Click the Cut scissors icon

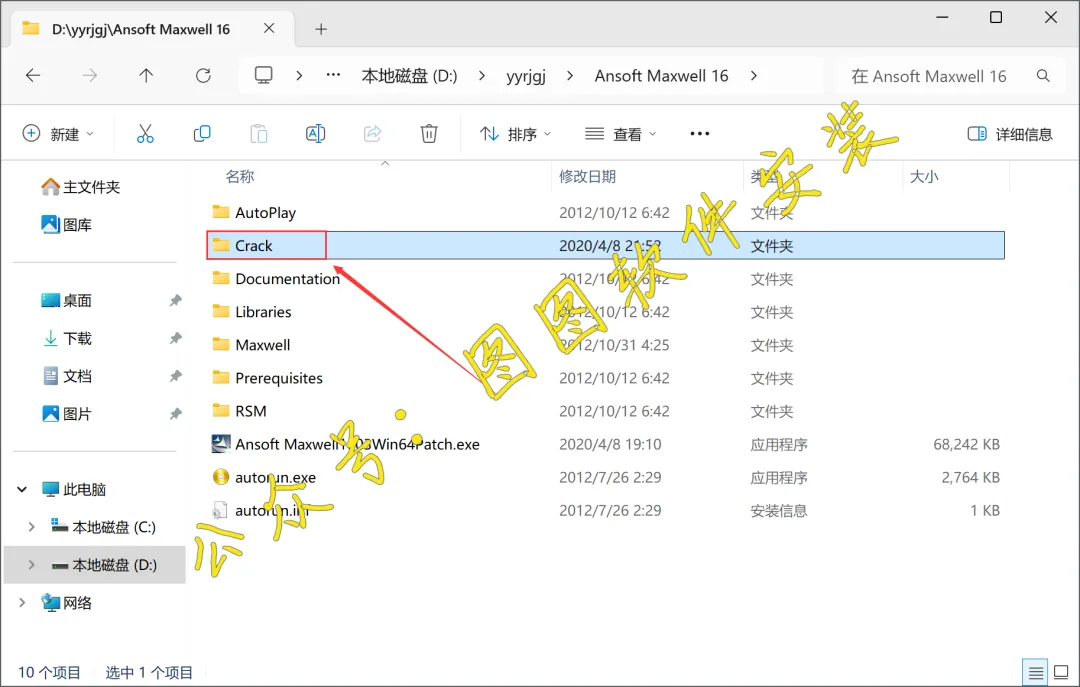click(145, 134)
